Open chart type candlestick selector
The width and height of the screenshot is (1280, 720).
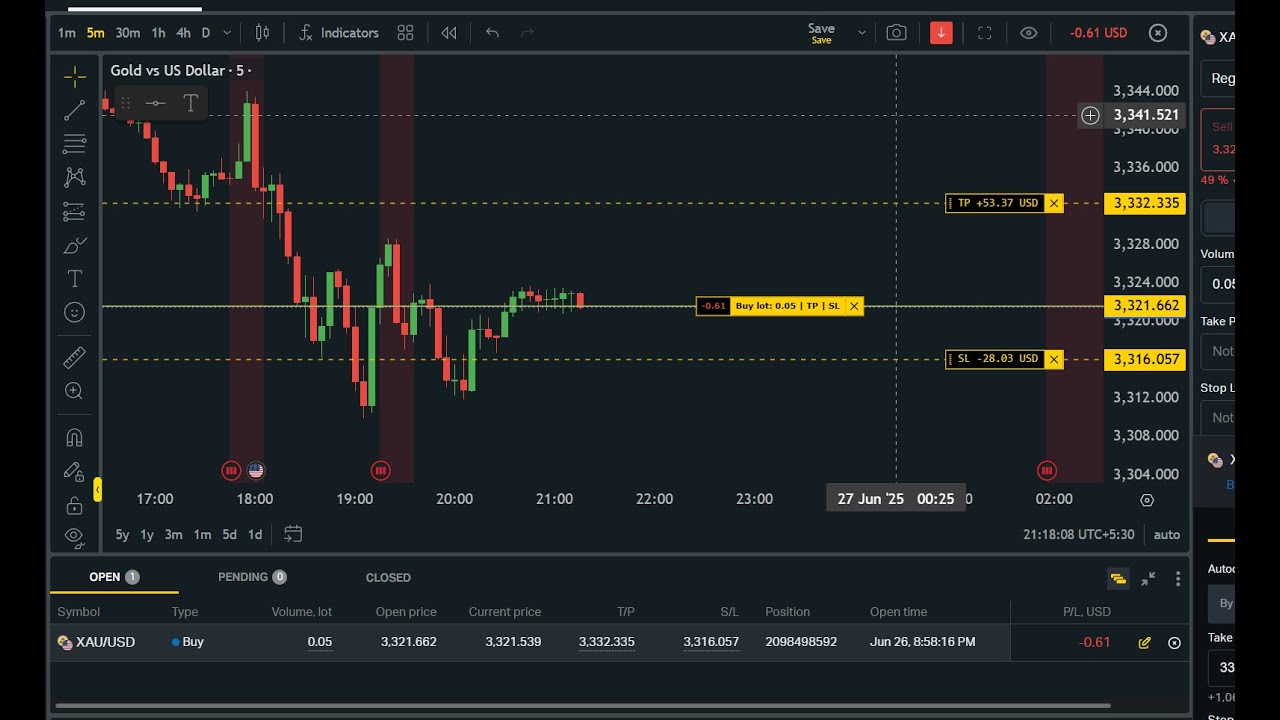tap(262, 33)
